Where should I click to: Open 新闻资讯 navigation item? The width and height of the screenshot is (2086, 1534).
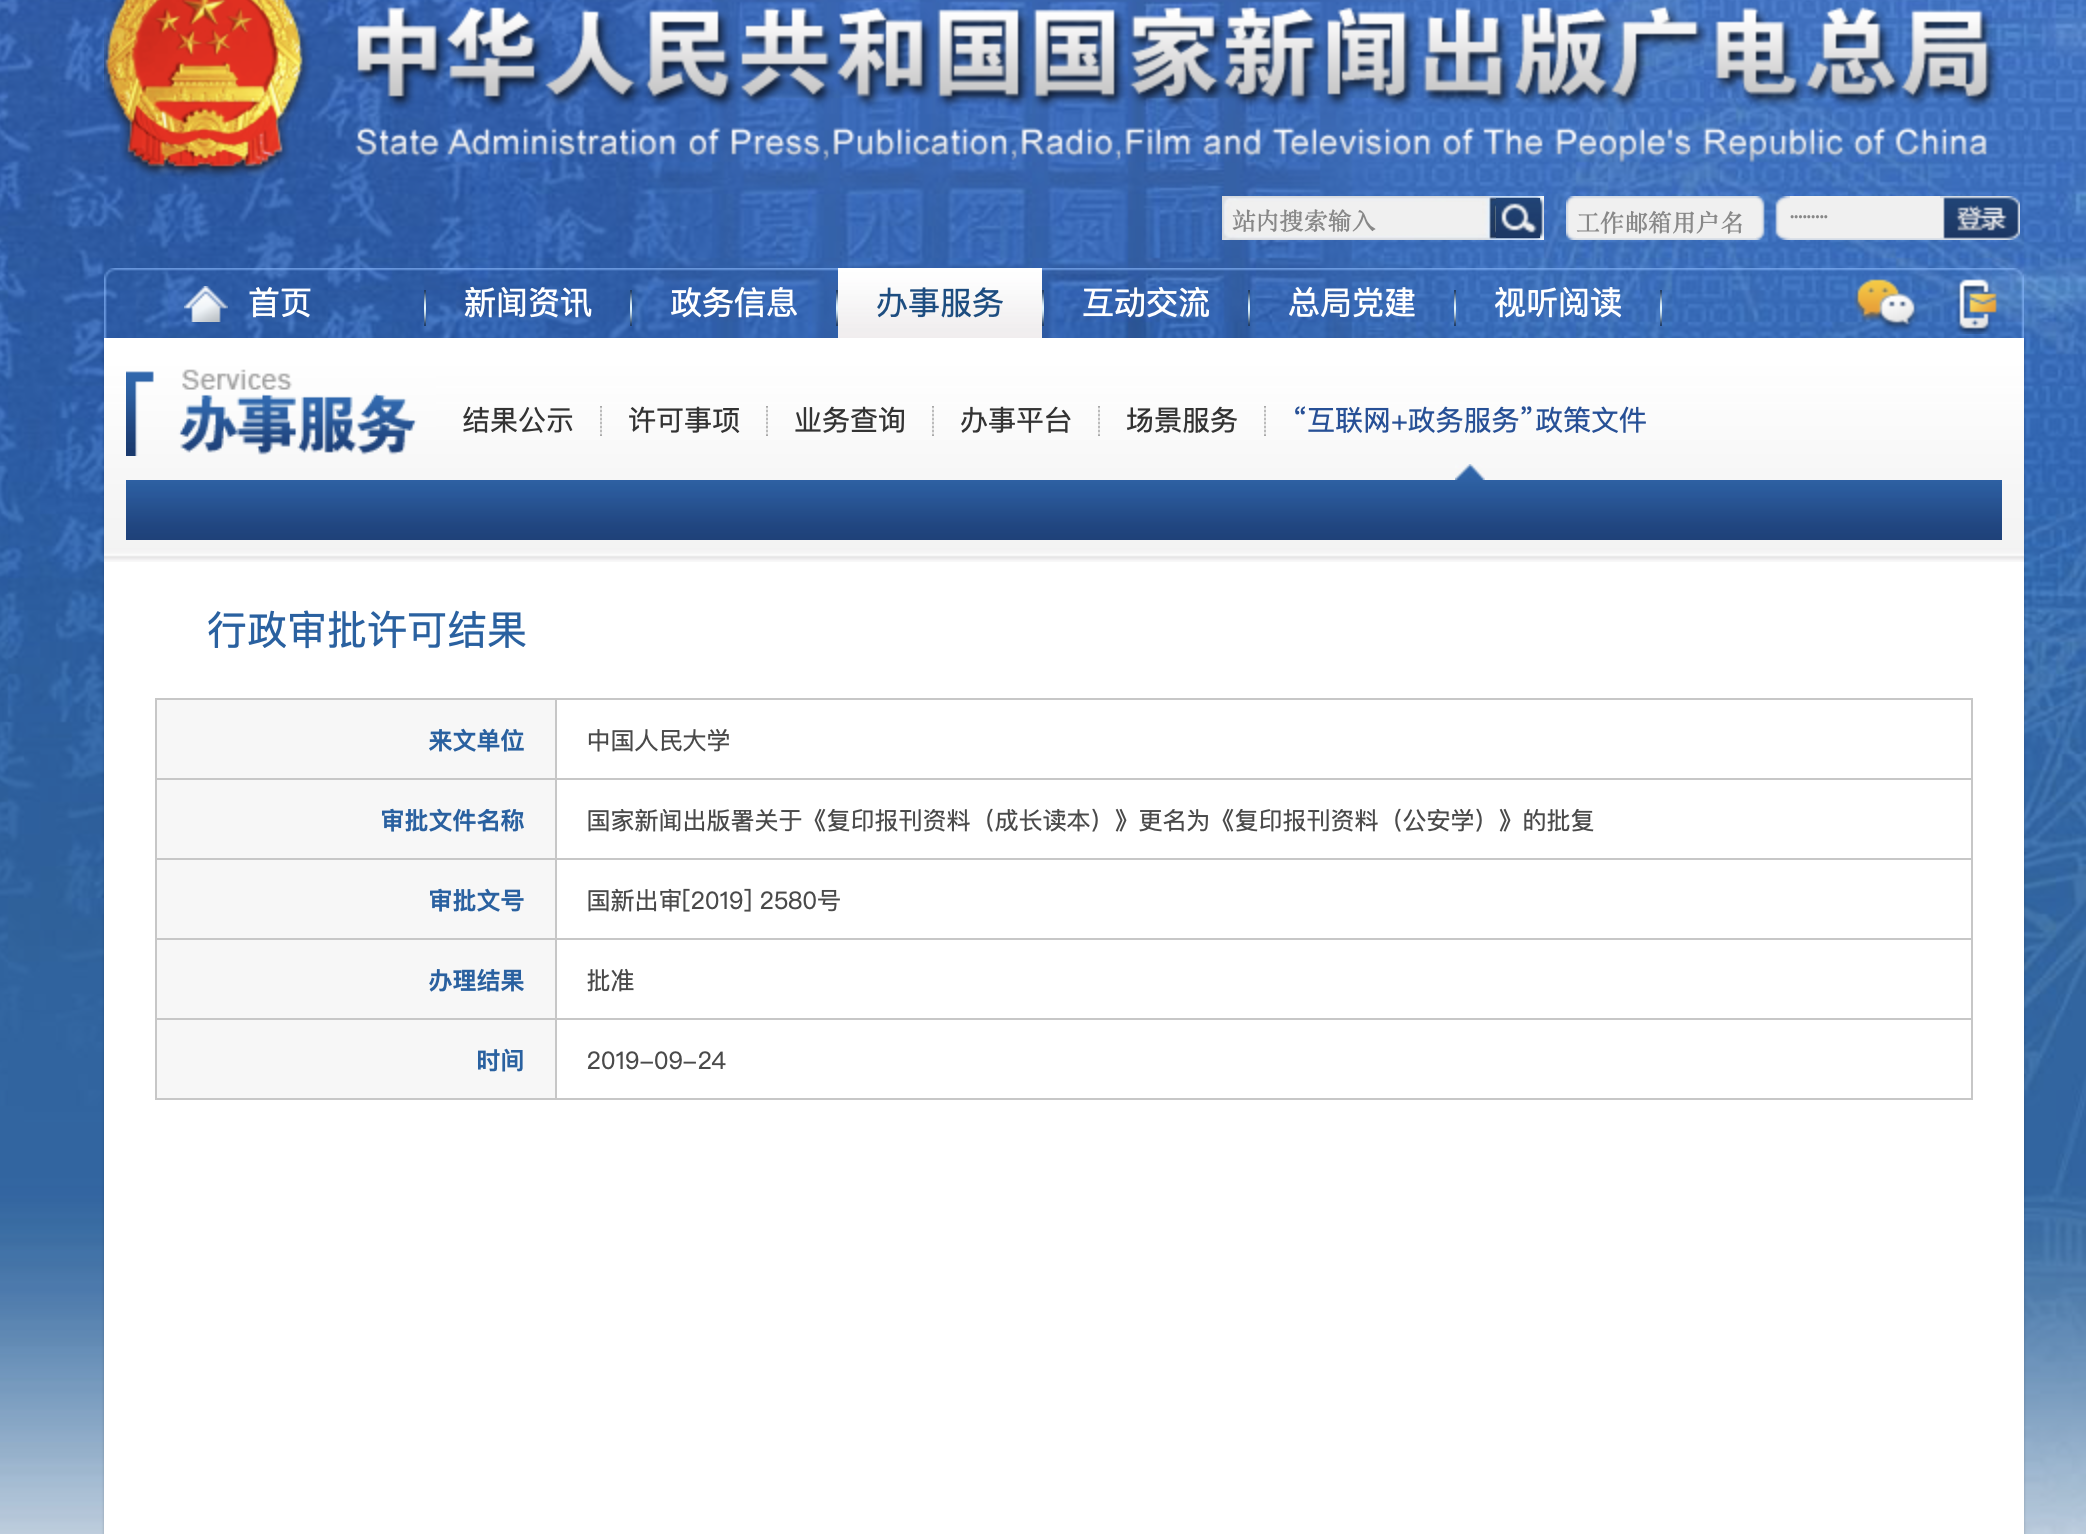(528, 303)
